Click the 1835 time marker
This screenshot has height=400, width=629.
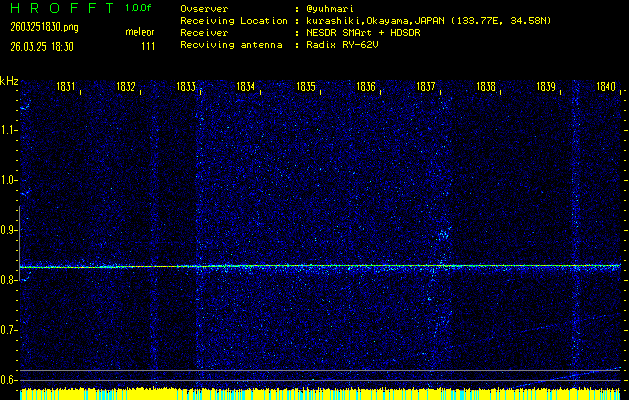[306, 86]
